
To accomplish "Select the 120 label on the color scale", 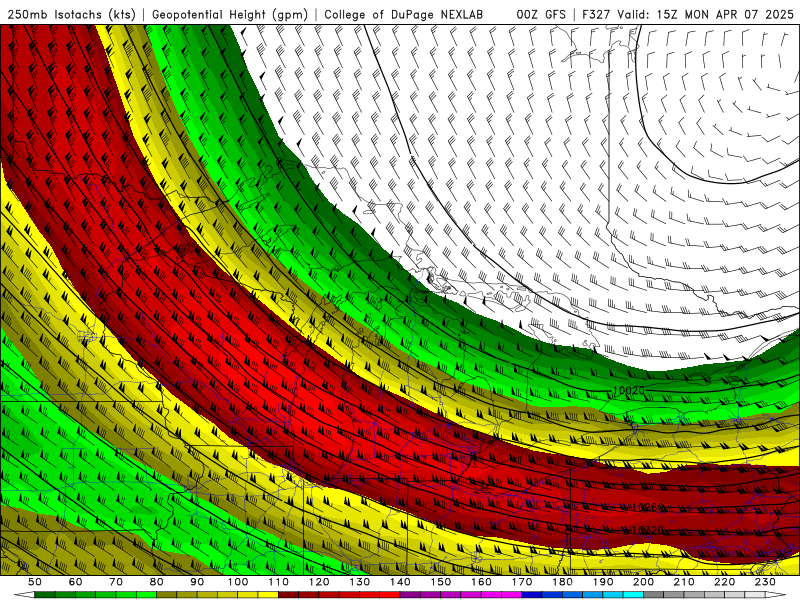I will tap(319, 582).
